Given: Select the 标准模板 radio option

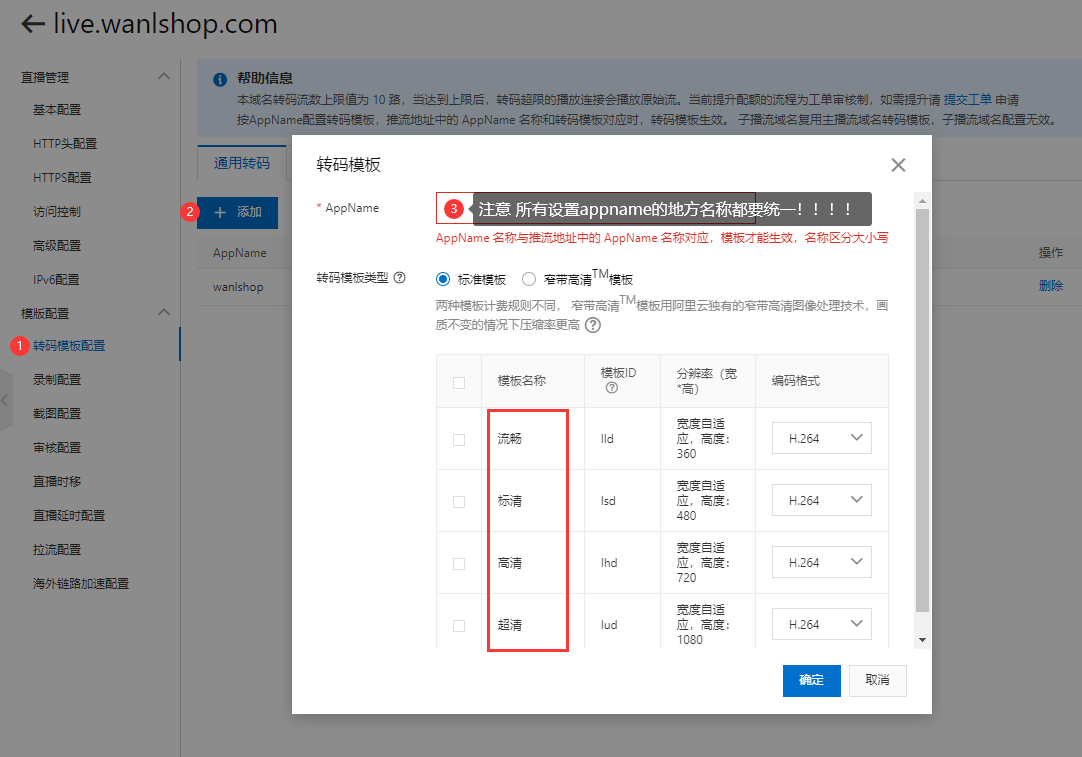Looking at the screenshot, I should (x=443, y=279).
